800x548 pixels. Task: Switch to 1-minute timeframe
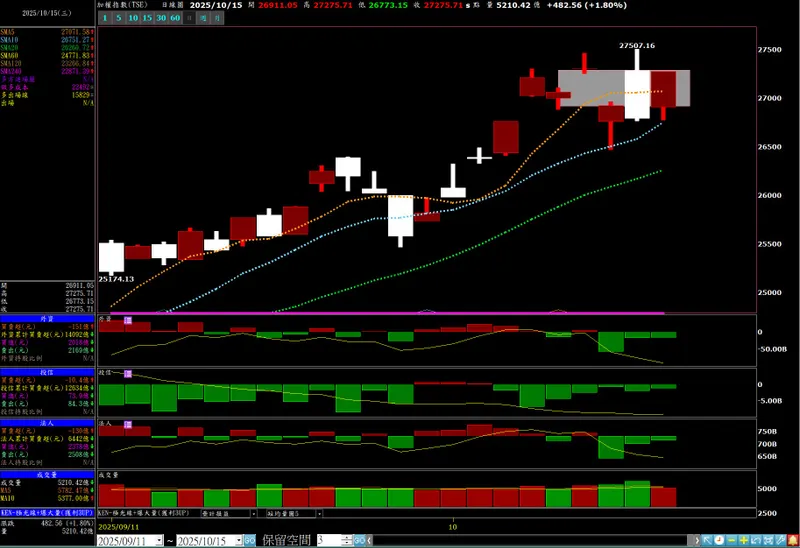click(105, 18)
